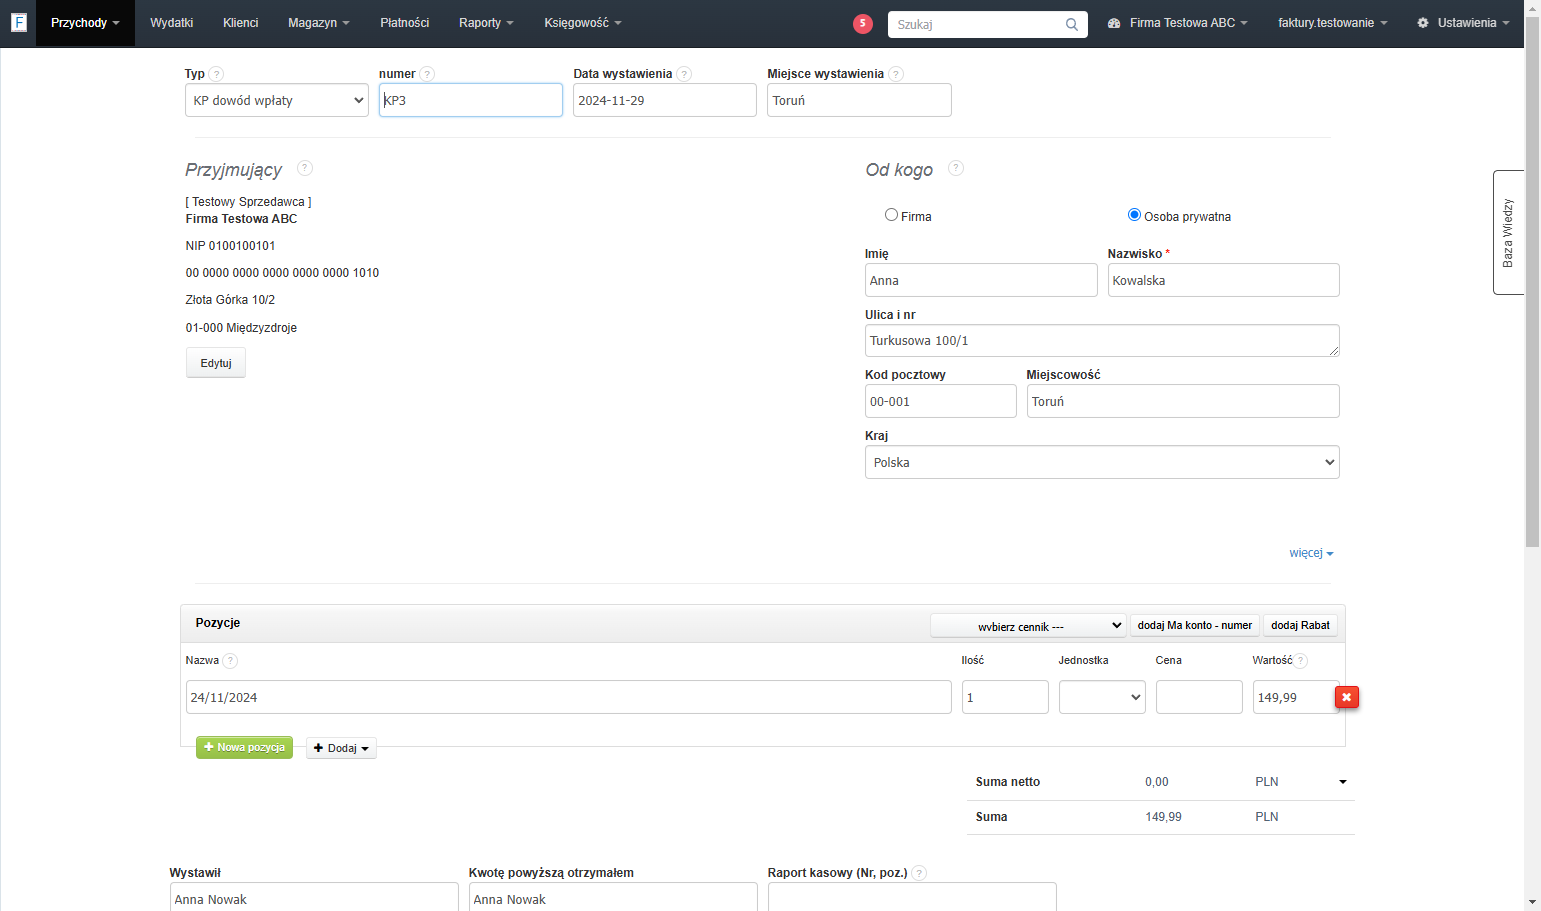Click help icon beside Nazwa column
This screenshot has width=1541, height=911.
tap(230, 661)
